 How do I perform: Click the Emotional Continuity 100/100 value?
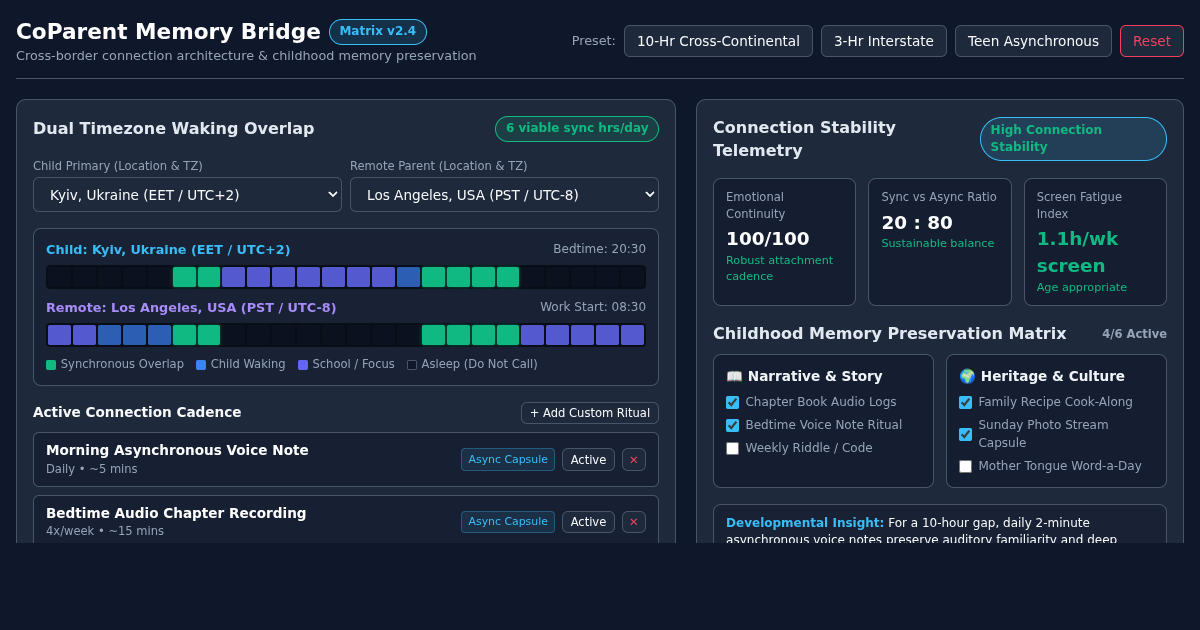pyautogui.click(x=768, y=239)
